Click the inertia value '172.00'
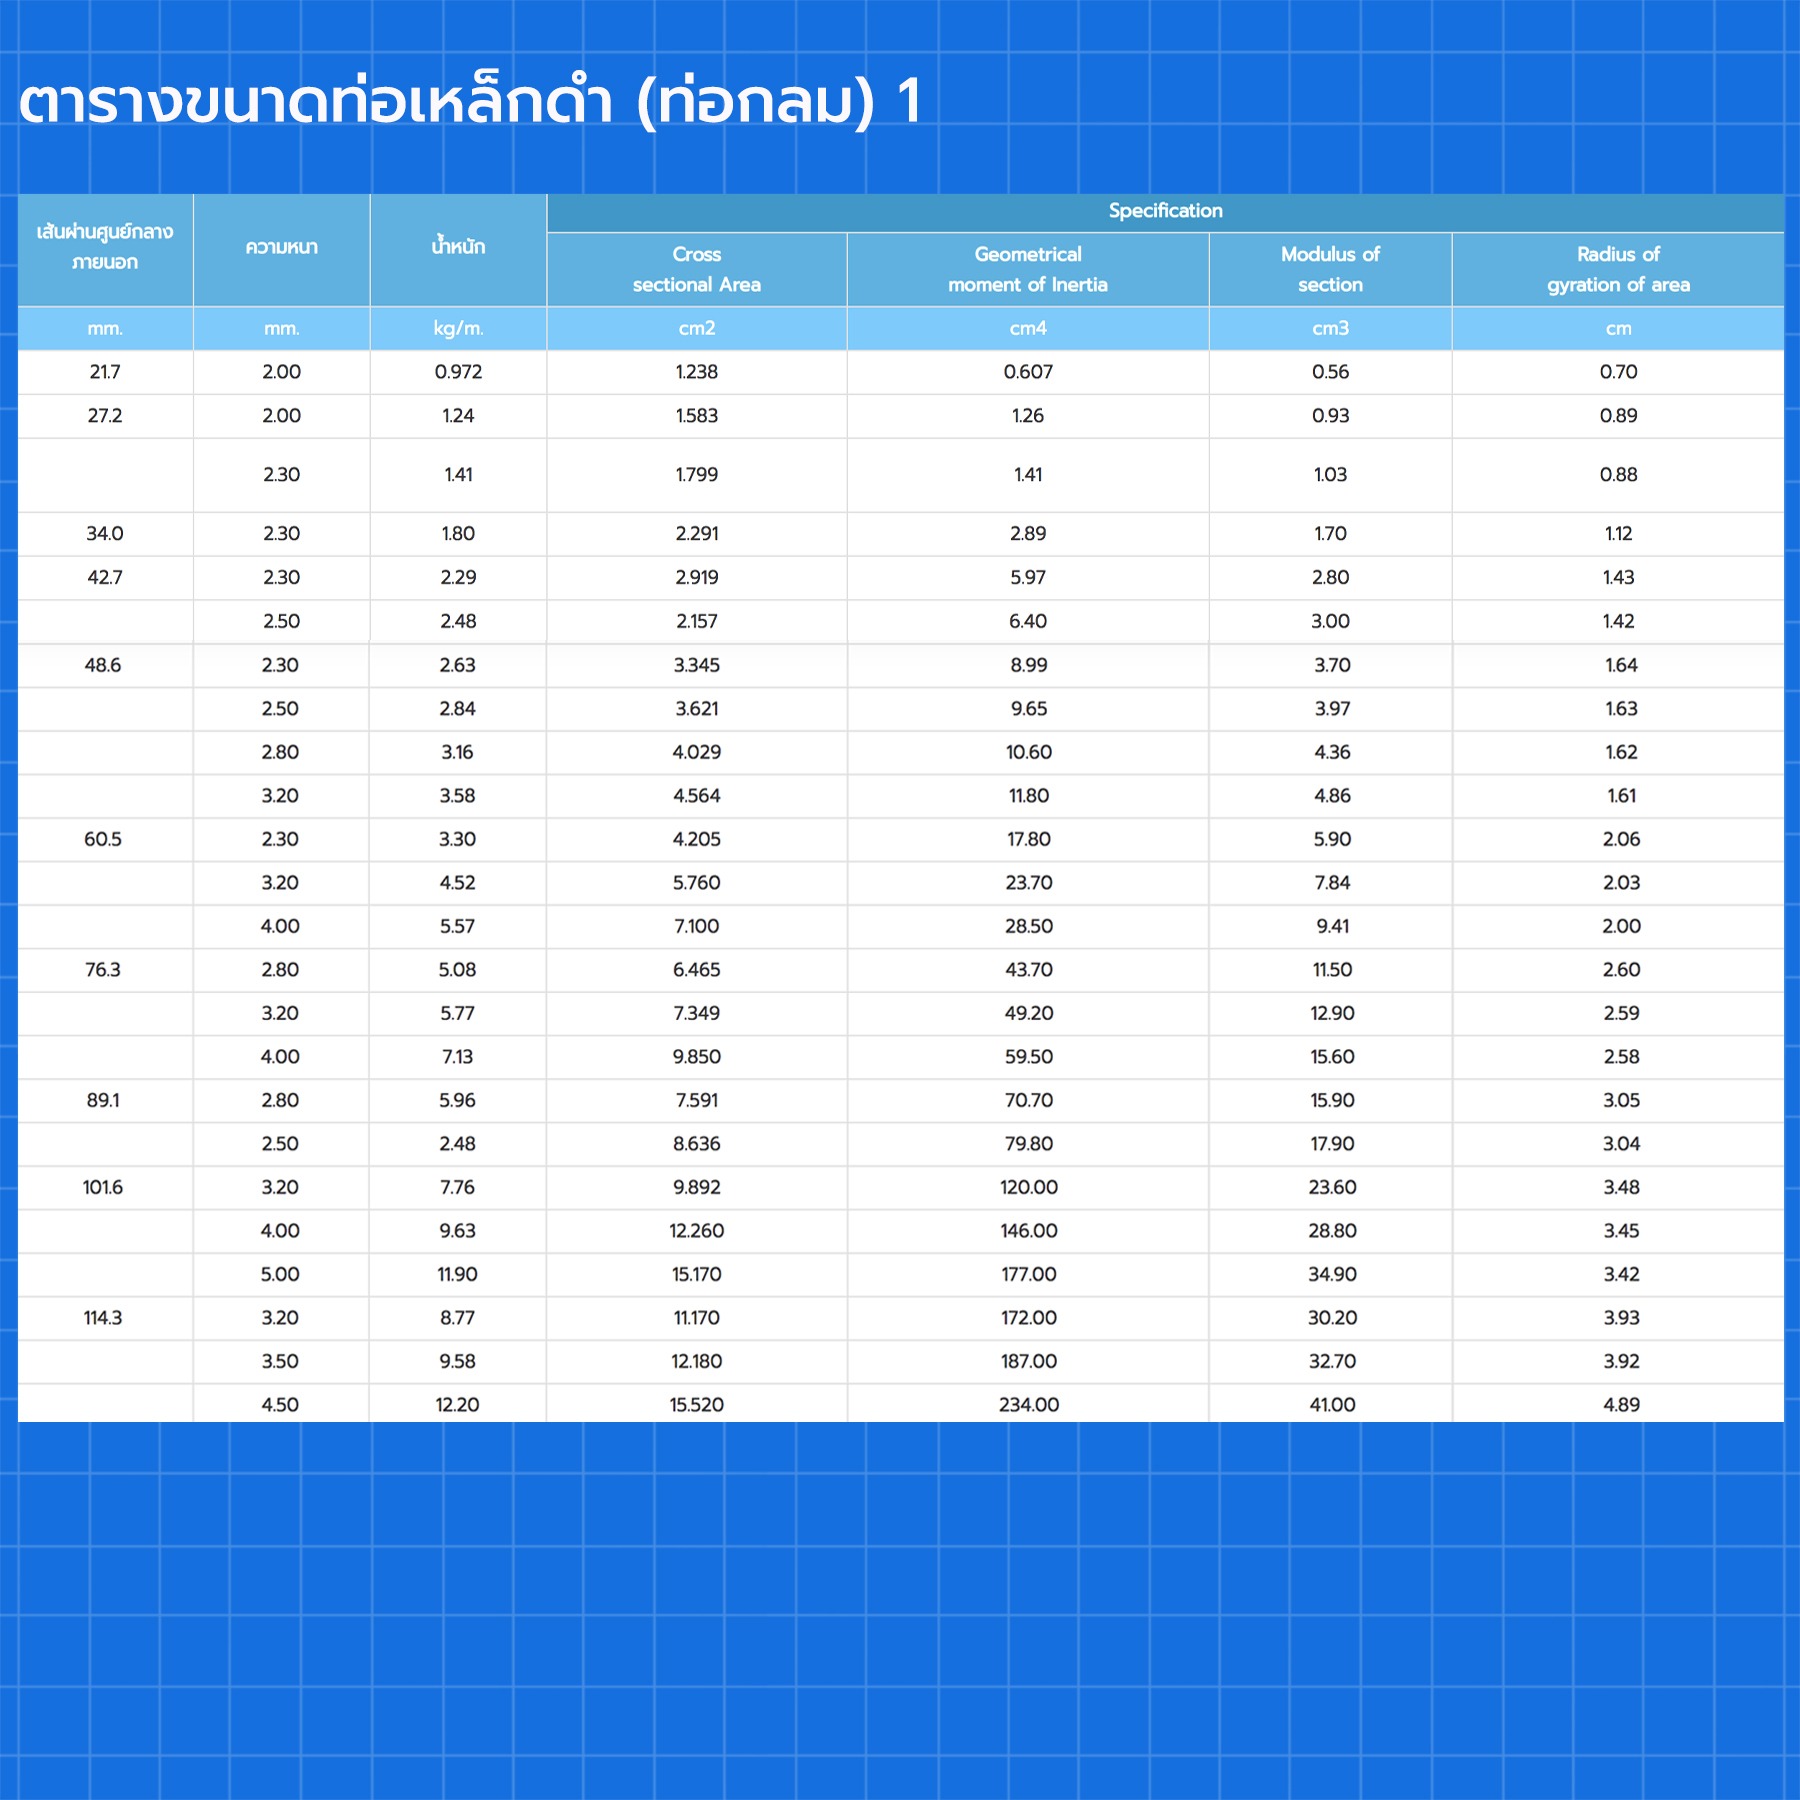Image resolution: width=1800 pixels, height=1800 pixels. pyautogui.click(x=1029, y=1318)
